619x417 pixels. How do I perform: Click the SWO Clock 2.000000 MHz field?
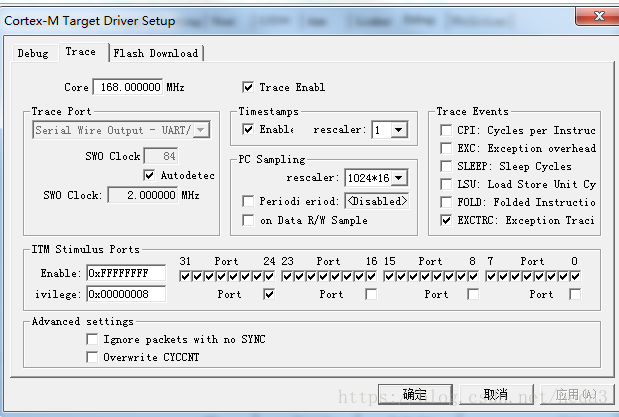coord(143,195)
